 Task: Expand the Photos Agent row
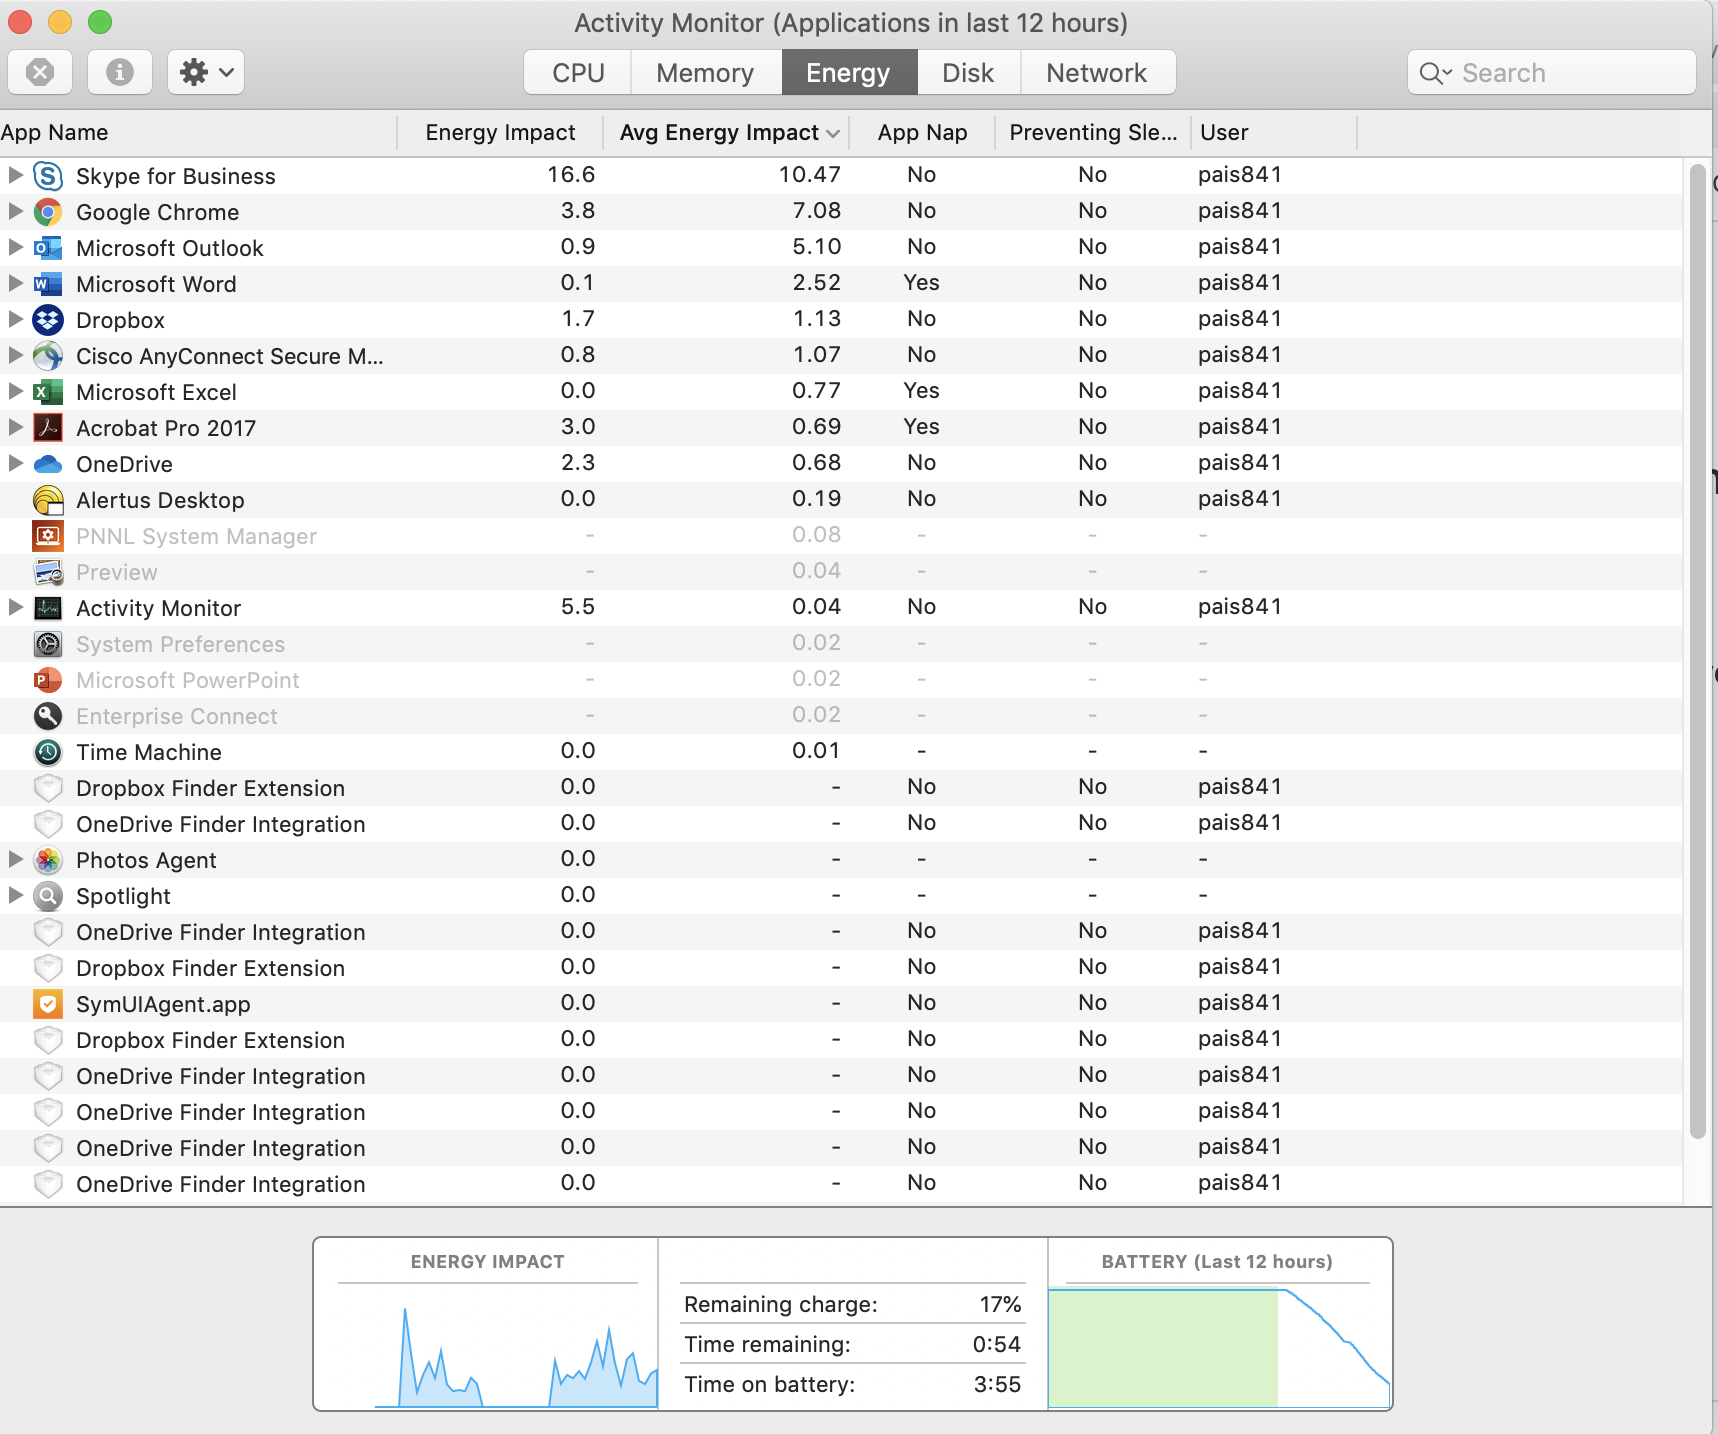(15, 859)
